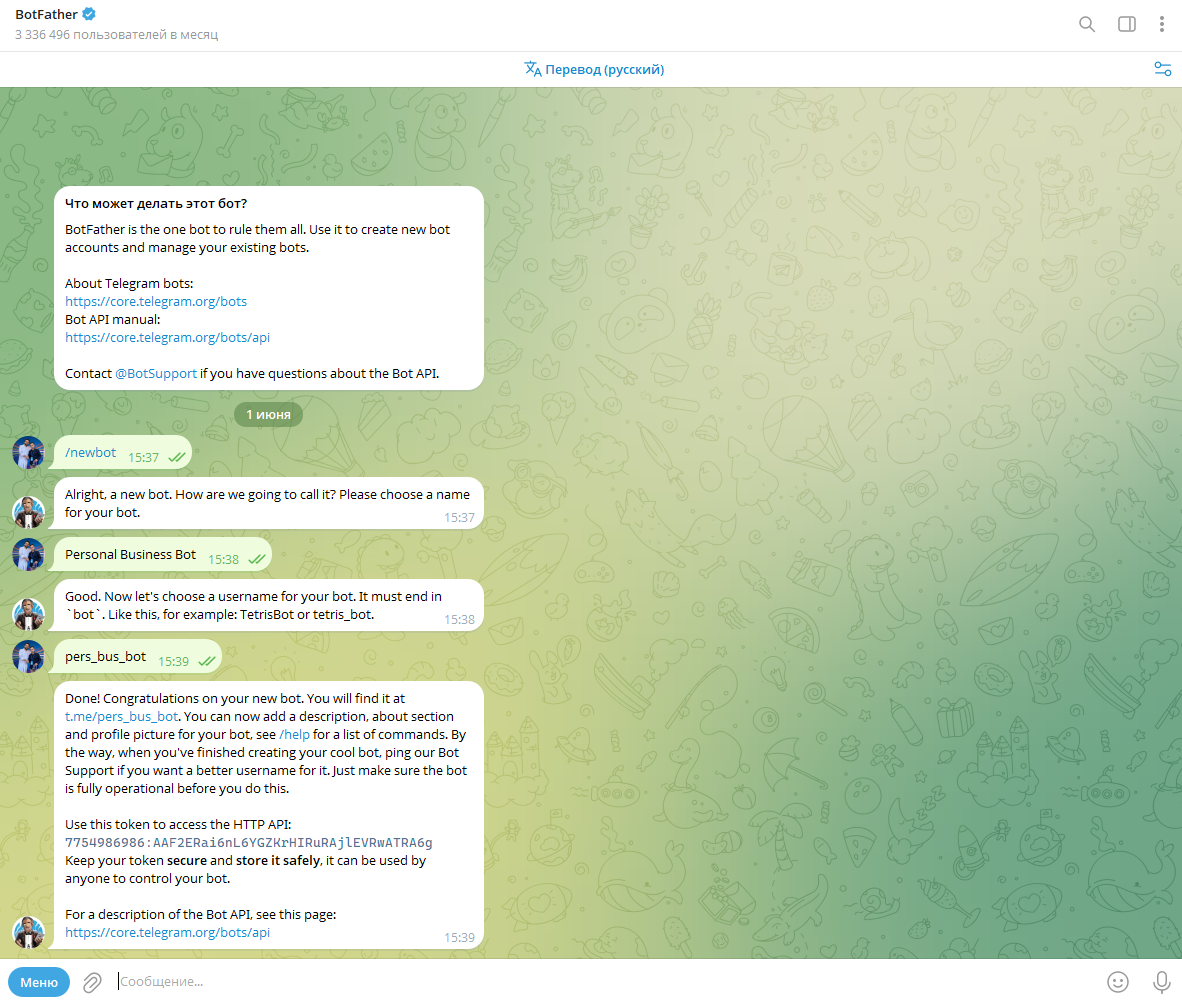Screen dimensions: 1182x1001
Task: Click BotFather avatar beside 'Good. Now let's choose'
Action: coord(29,614)
